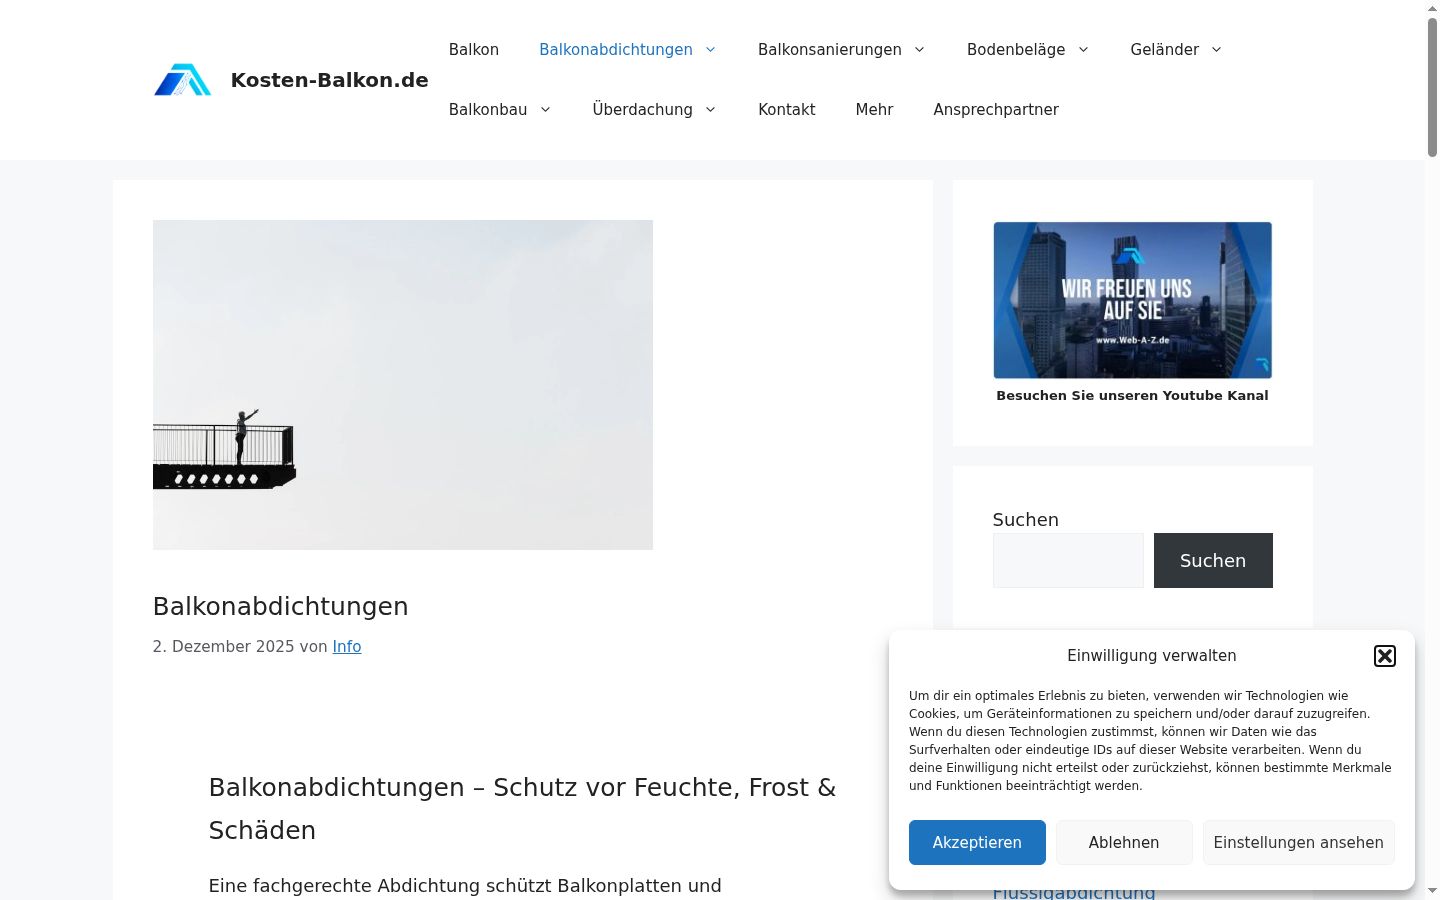Click the 'Einwilligung verwalten' dialog title
This screenshot has width=1440, height=900.
point(1152,656)
